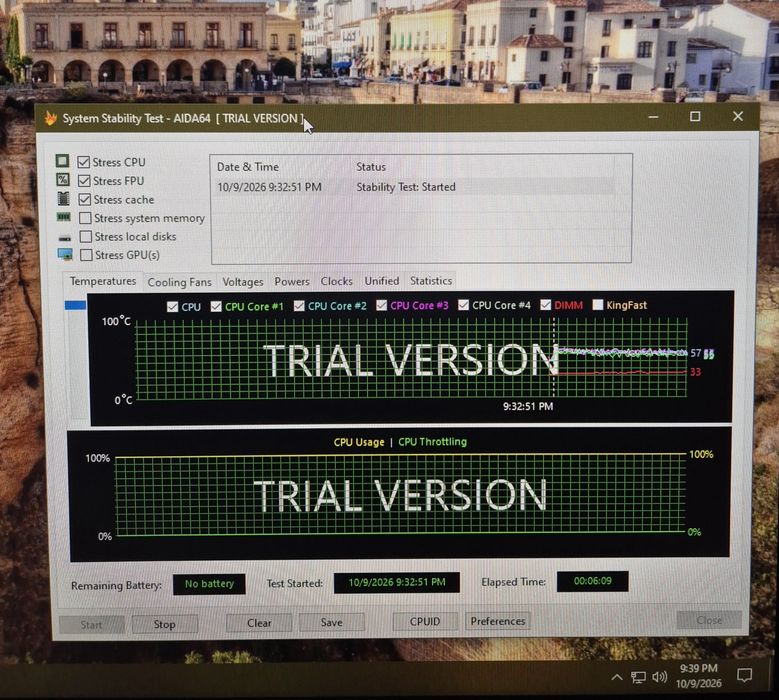Click the AIDA64 flame icon in title bar
The width and height of the screenshot is (779, 700).
(x=50, y=118)
